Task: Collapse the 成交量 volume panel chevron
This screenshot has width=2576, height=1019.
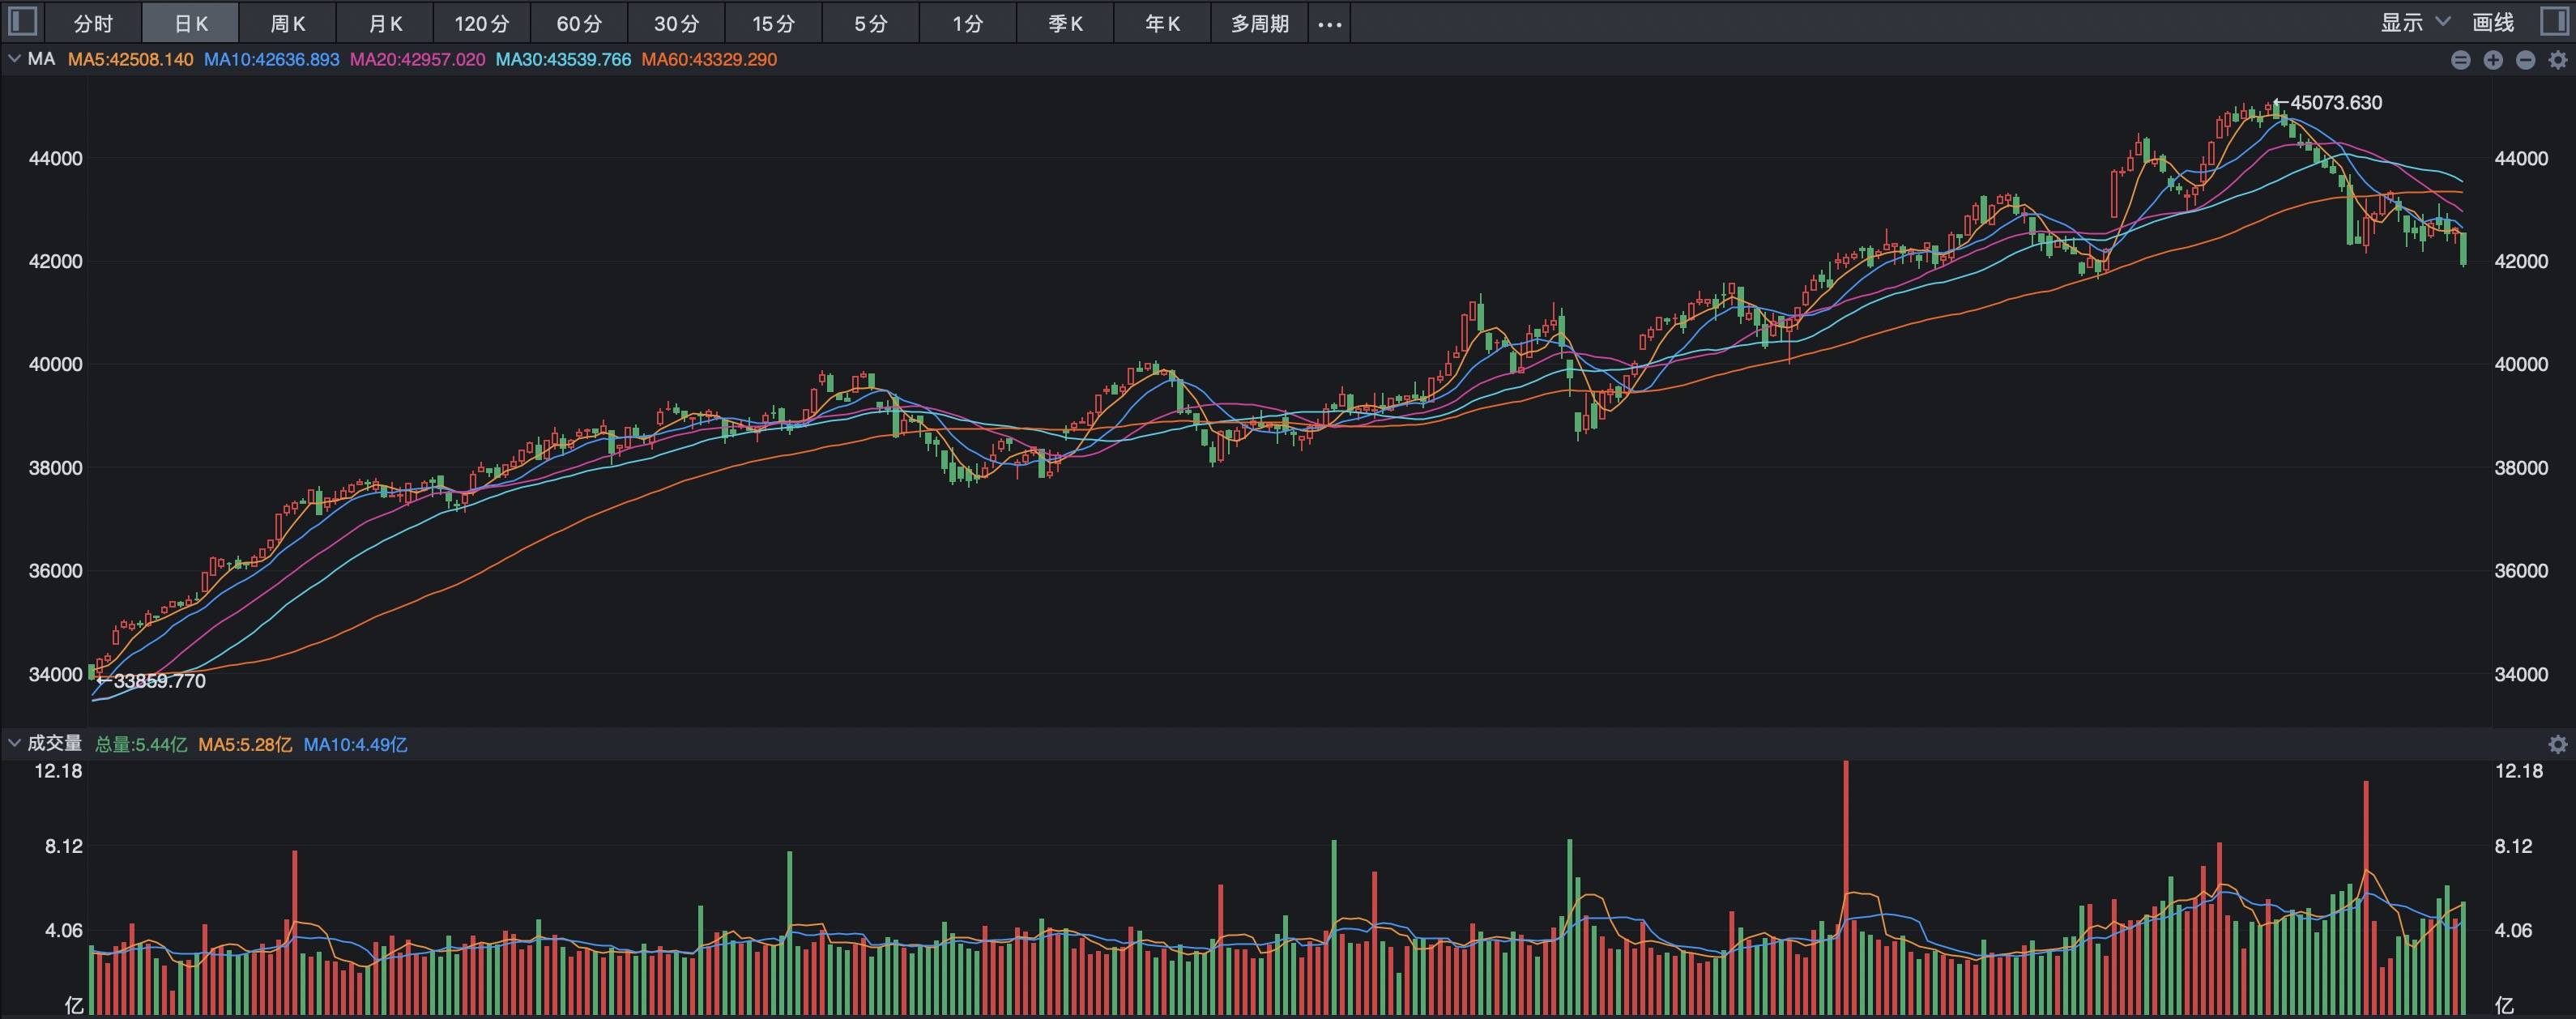Action: pos(14,743)
